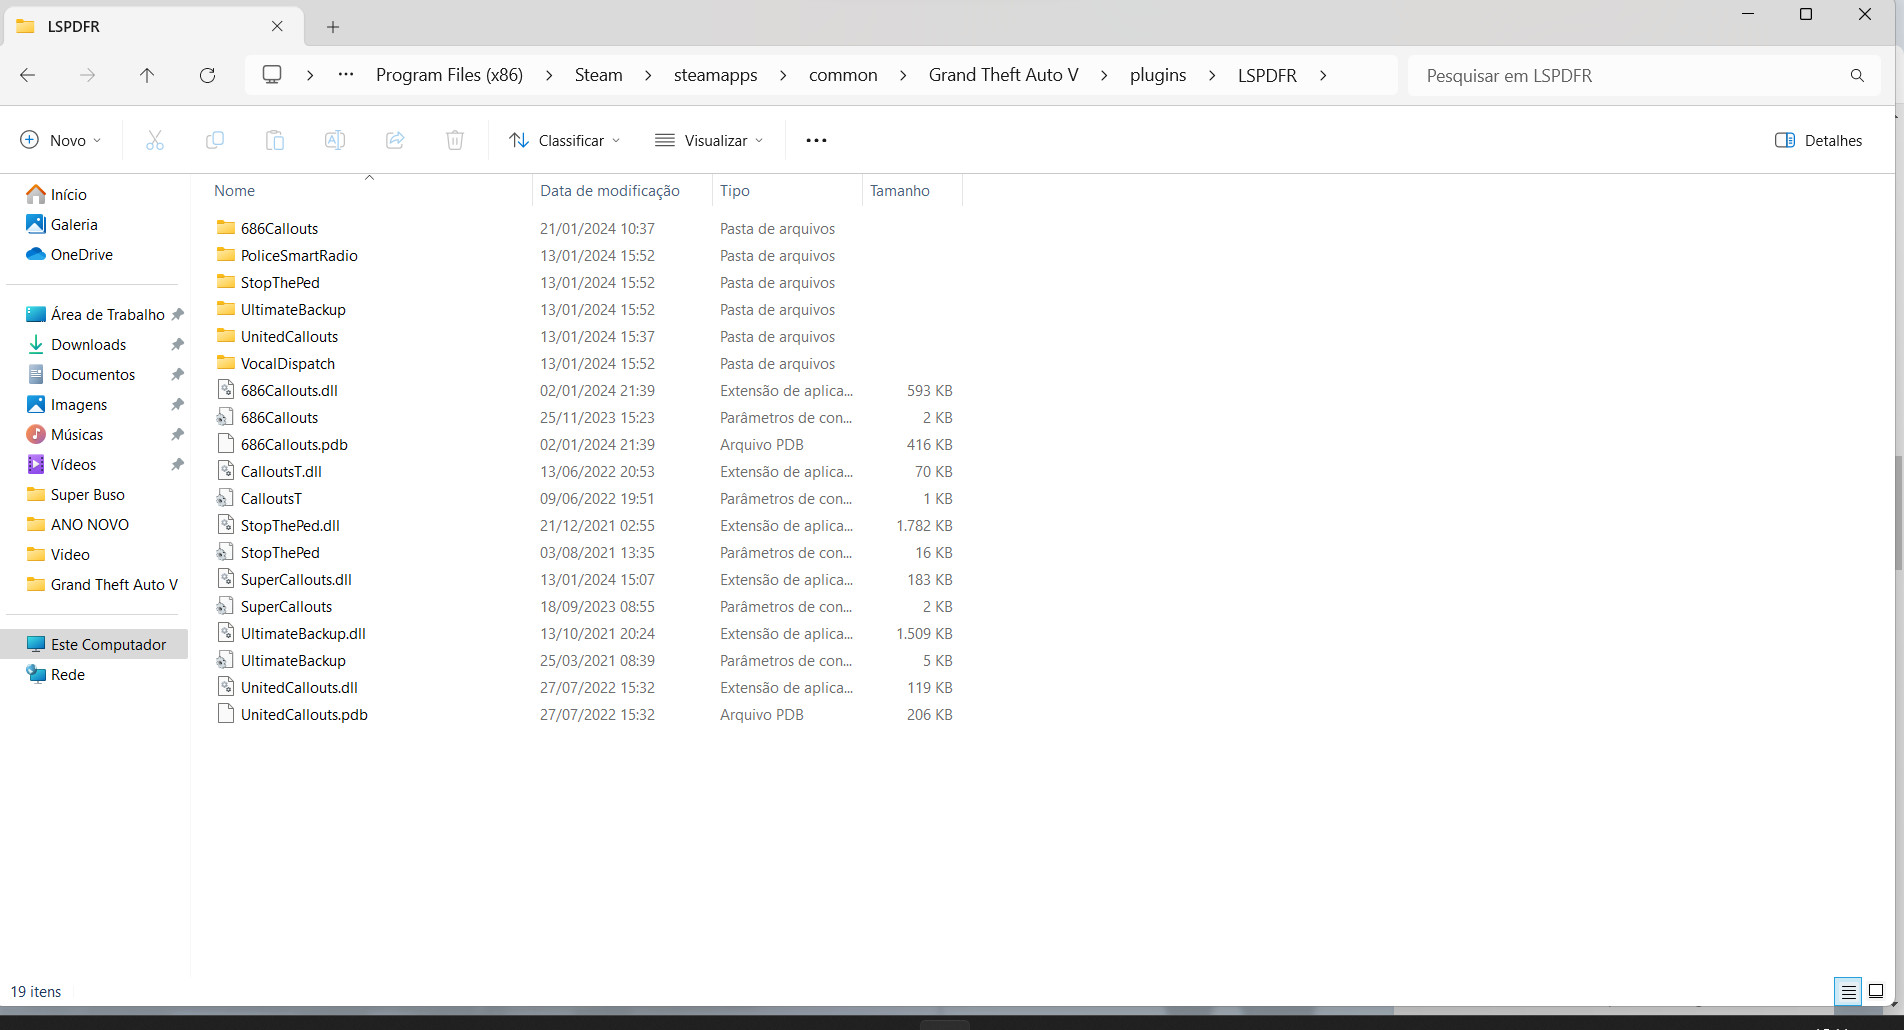The width and height of the screenshot is (1904, 1030).
Task: Open the Visualizar view dropdown
Action: click(709, 141)
